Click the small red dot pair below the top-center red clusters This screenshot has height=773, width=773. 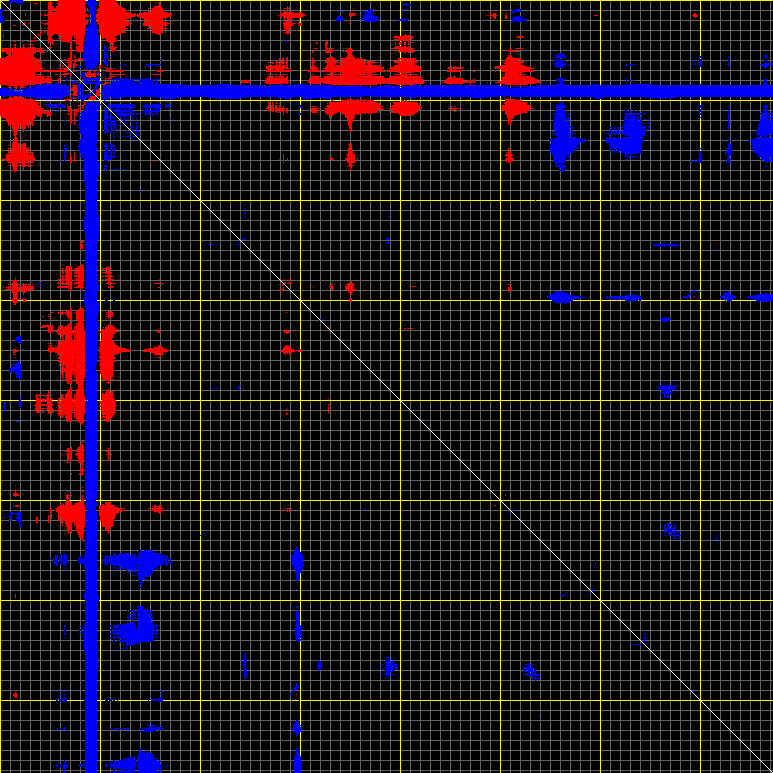click(x=350, y=288)
